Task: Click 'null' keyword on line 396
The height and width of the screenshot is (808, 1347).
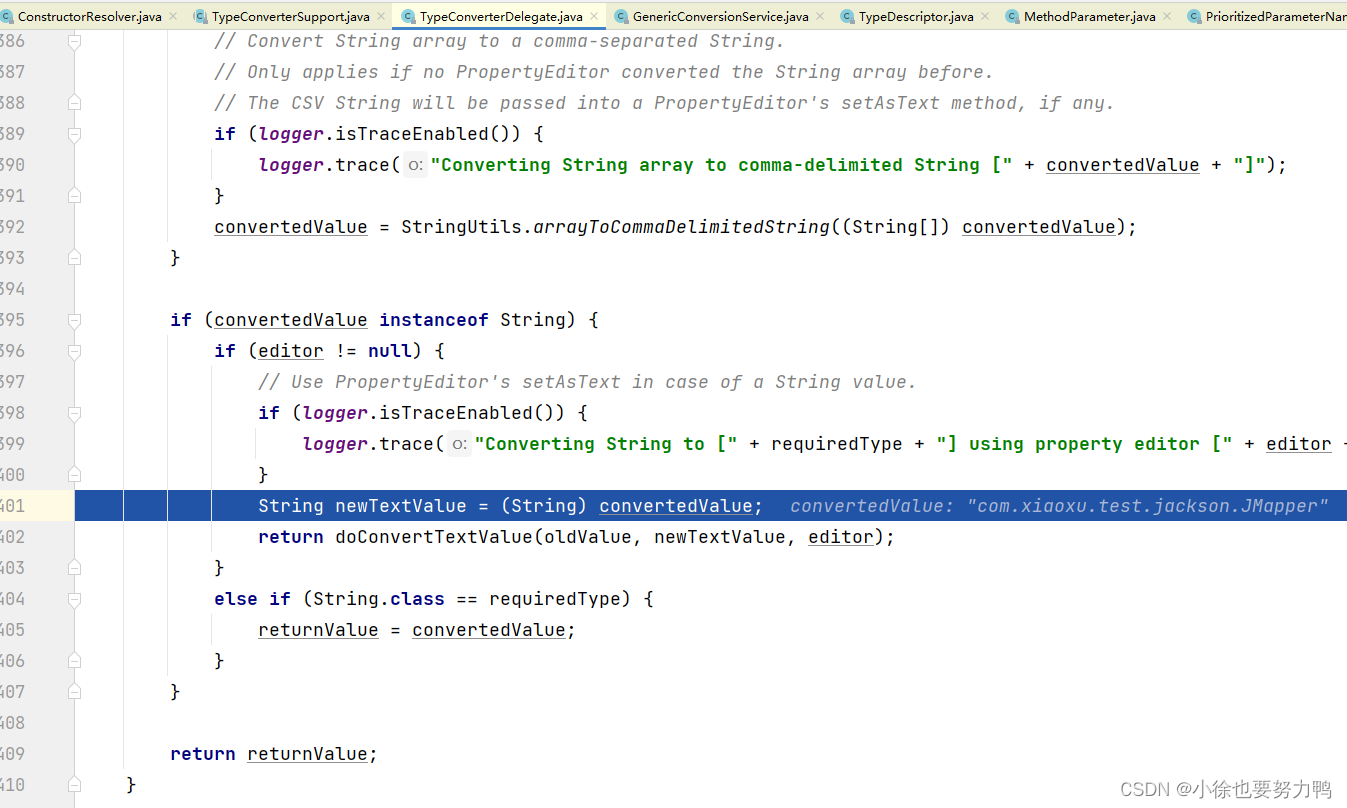Action: tap(390, 351)
